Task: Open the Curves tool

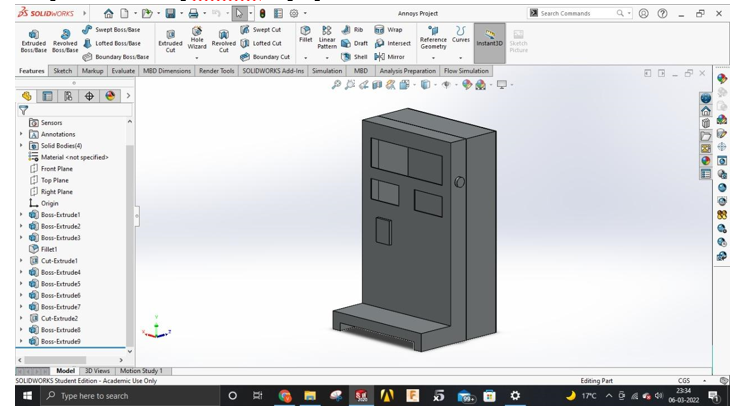Action: (461, 34)
